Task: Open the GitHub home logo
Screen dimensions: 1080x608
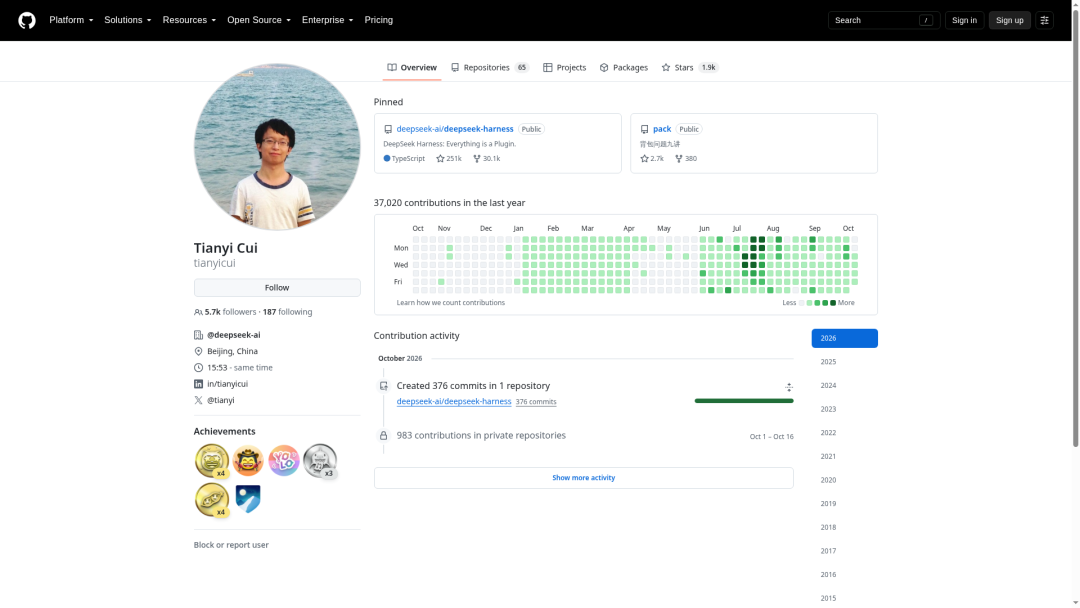Action: 27,20
